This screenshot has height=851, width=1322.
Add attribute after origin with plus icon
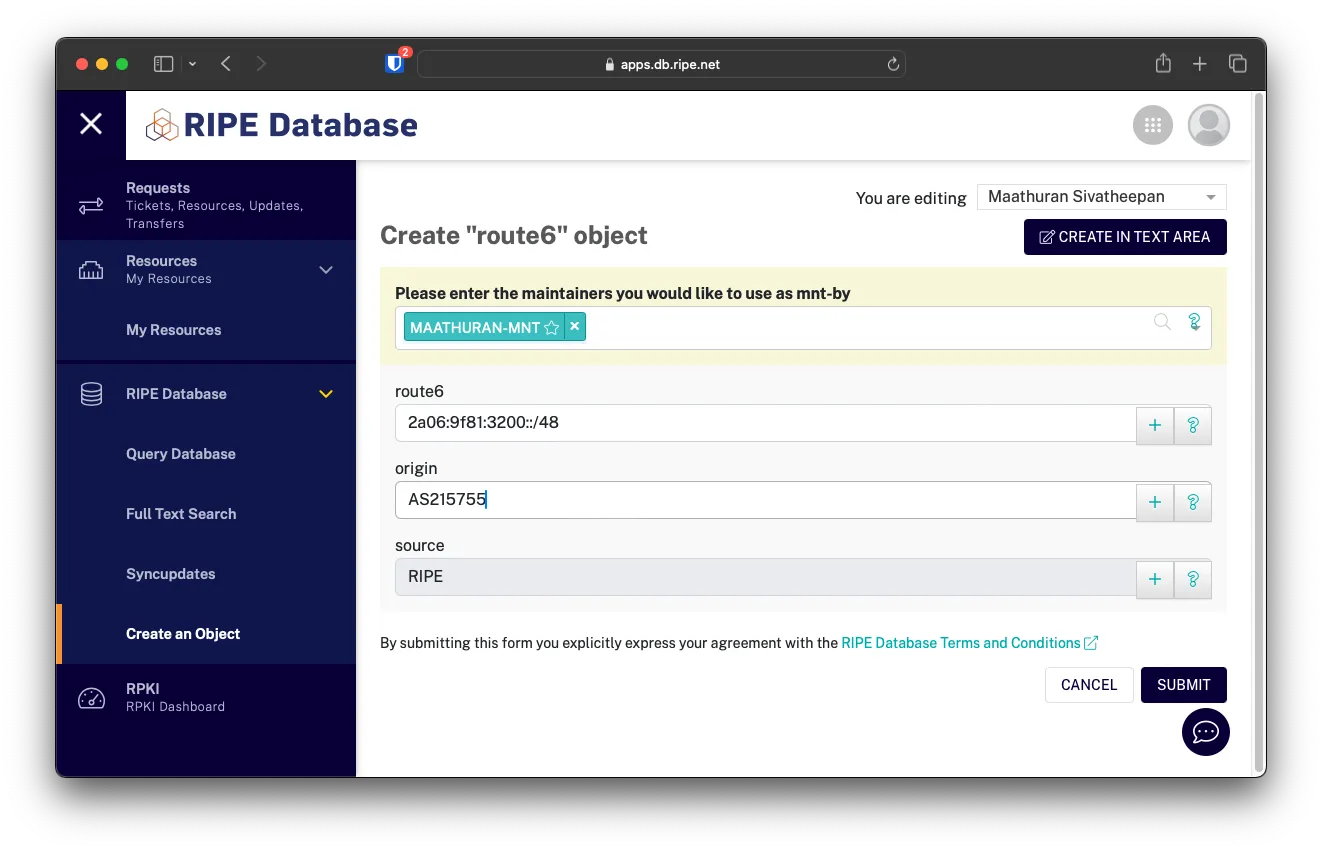[x=1155, y=502]
